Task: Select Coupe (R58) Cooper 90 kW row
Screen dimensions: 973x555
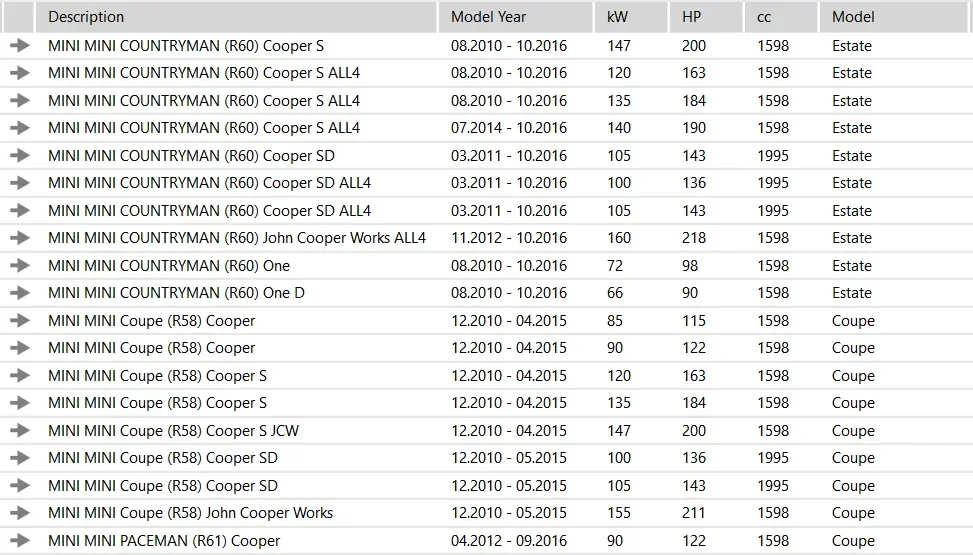Action: [486, 348]
